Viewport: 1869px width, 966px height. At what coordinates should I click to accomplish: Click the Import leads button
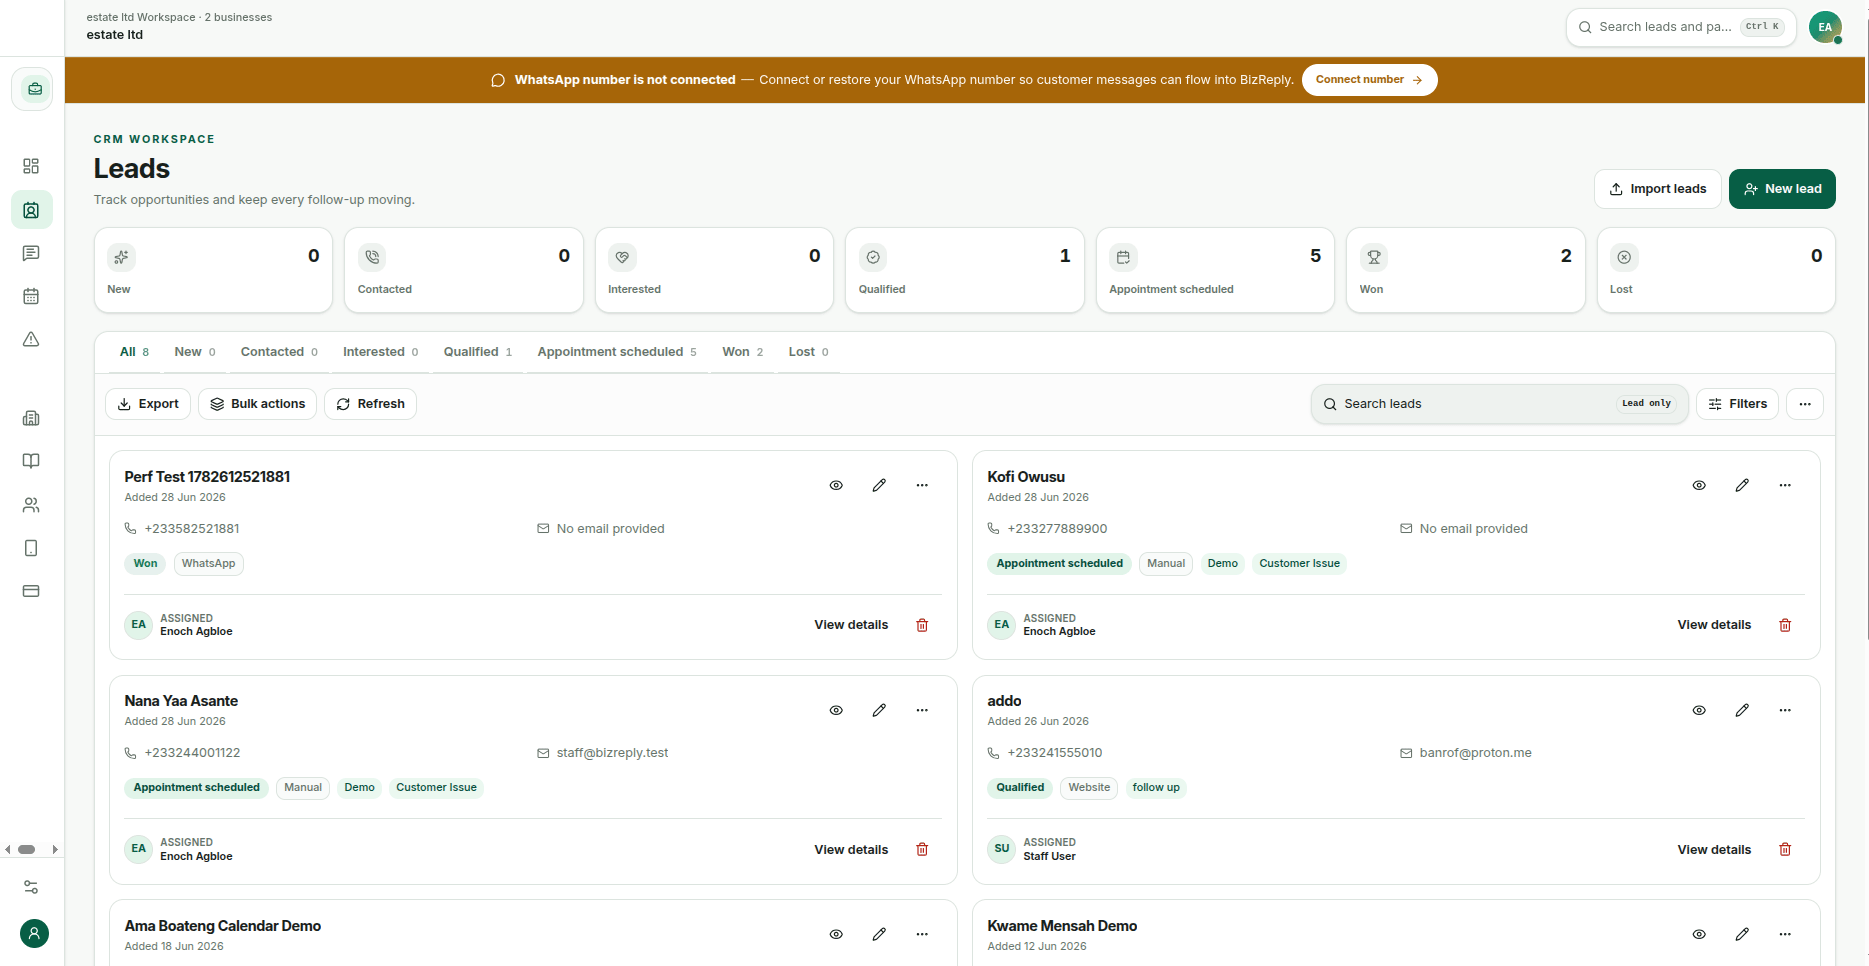pos(1658,189)
